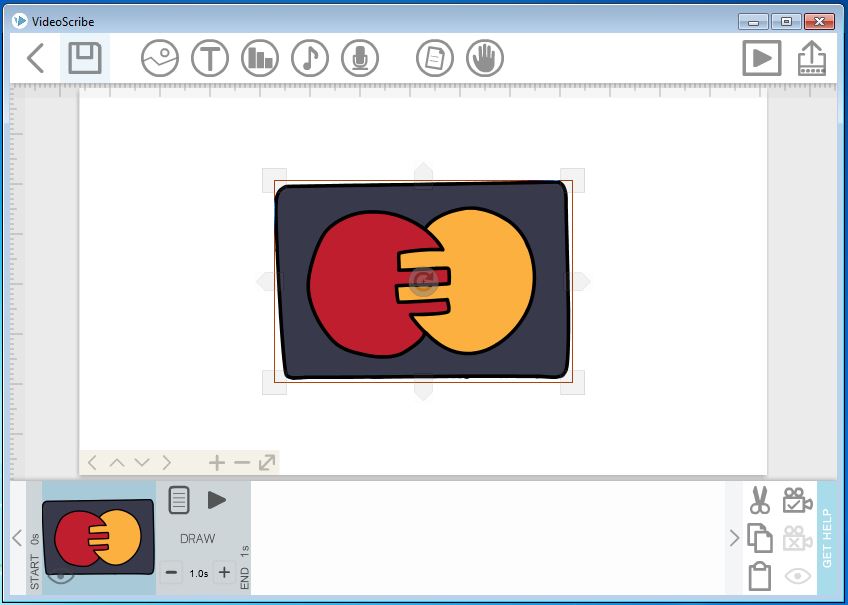
Task: Save the current scribe project
Action: tap(84, 58)
